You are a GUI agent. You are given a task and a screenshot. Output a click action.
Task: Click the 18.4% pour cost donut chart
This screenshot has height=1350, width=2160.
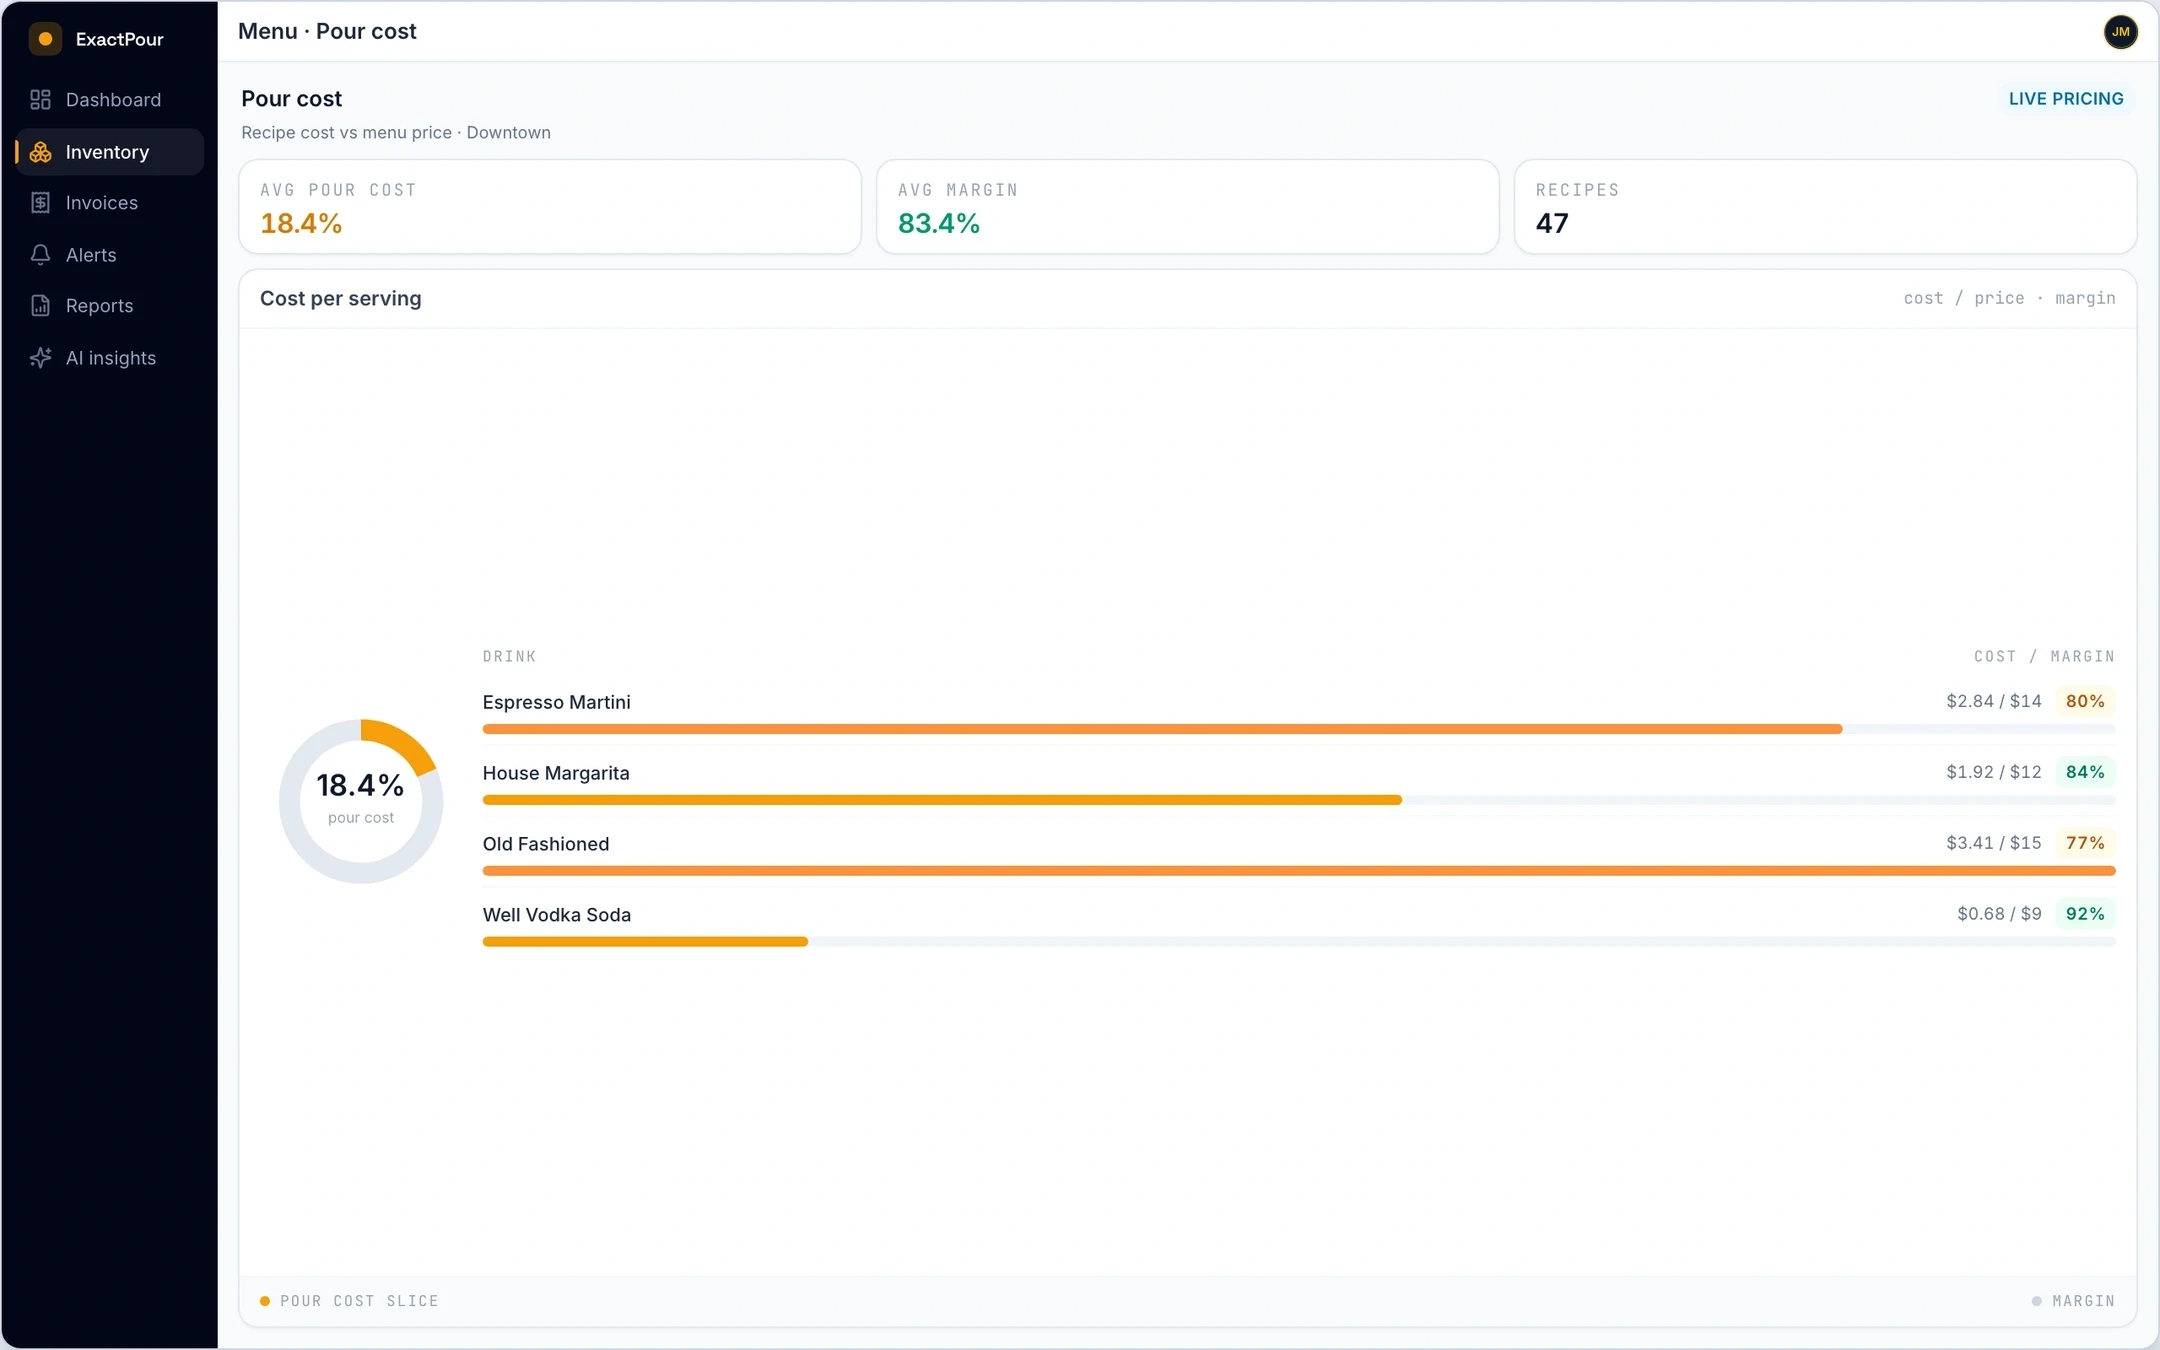361,801
